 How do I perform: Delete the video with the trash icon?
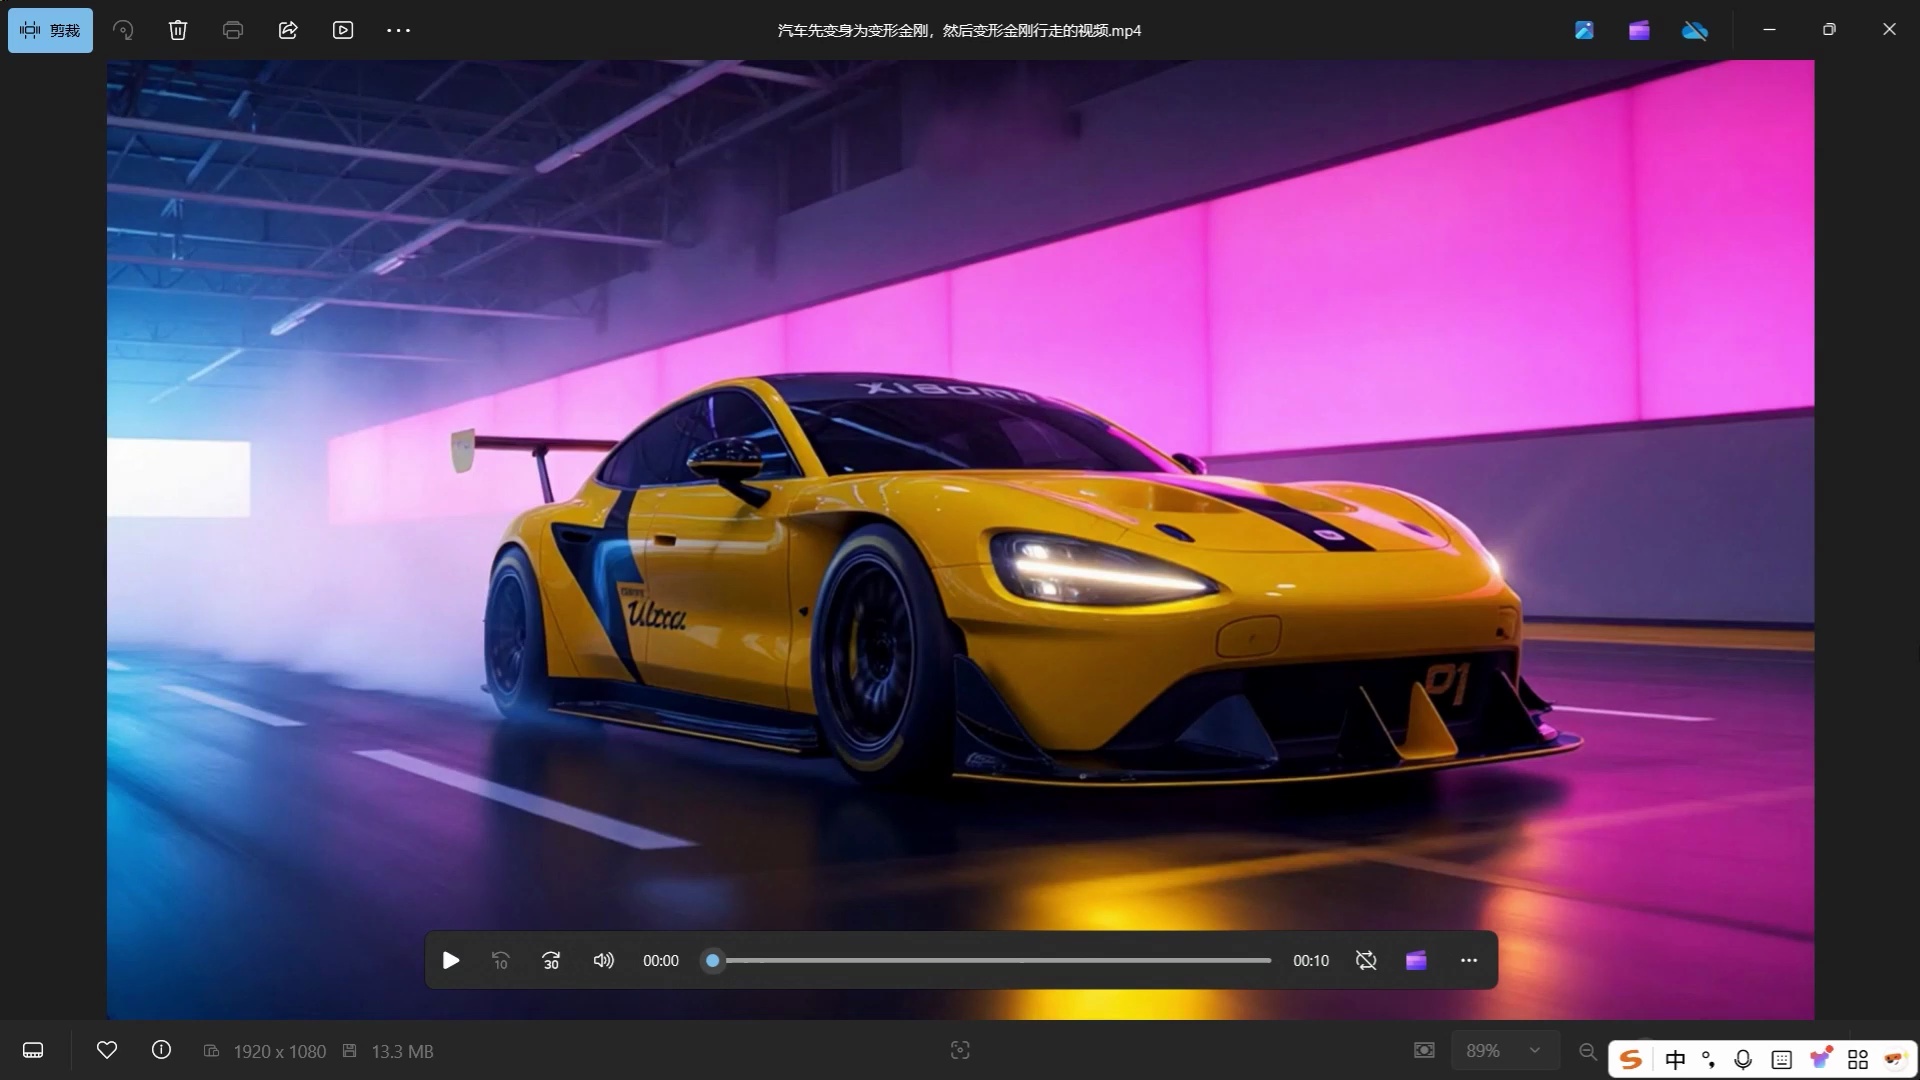click(178, 30)
